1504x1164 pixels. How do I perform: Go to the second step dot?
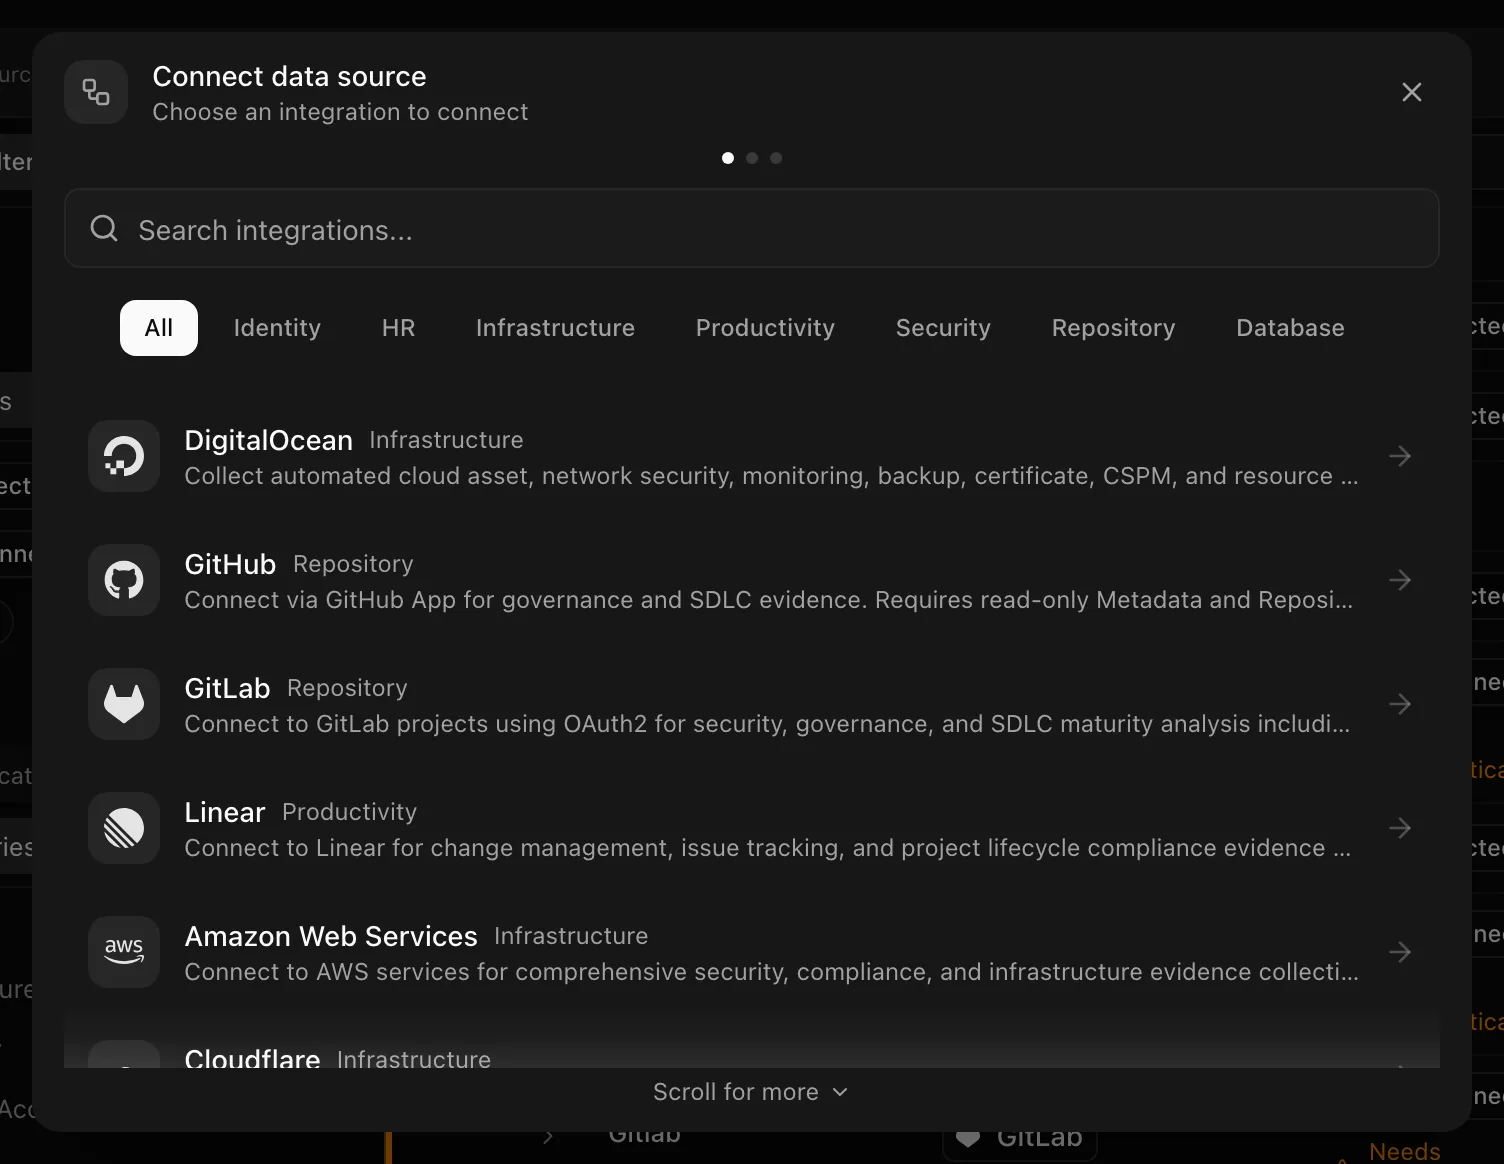click(752, 158)
